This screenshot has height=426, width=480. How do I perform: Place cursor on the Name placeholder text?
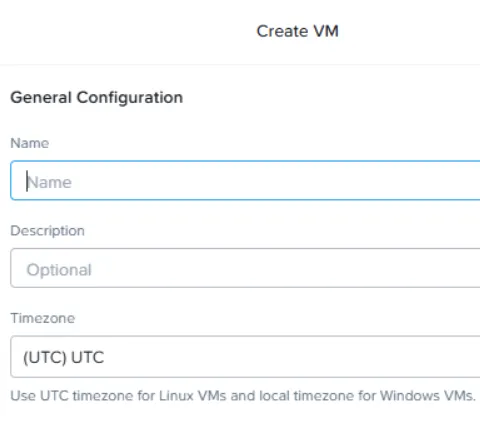tap(49, 182)
